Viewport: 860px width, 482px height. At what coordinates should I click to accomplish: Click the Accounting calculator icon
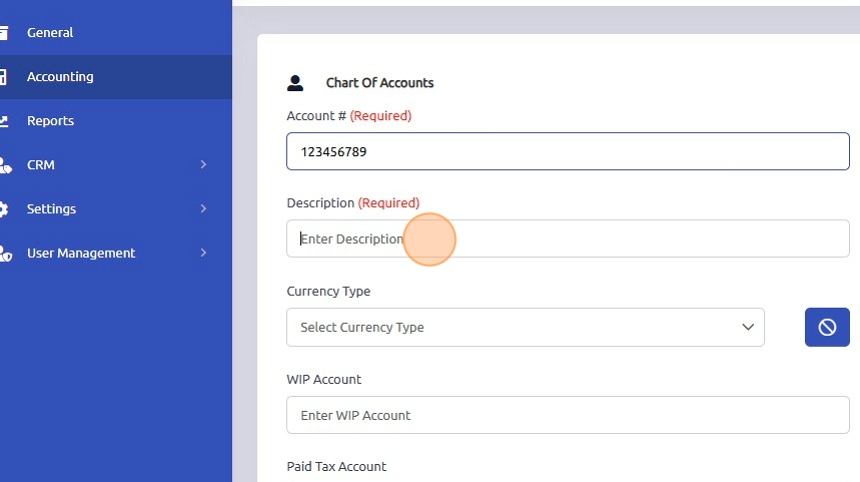(x=3, y=77)
